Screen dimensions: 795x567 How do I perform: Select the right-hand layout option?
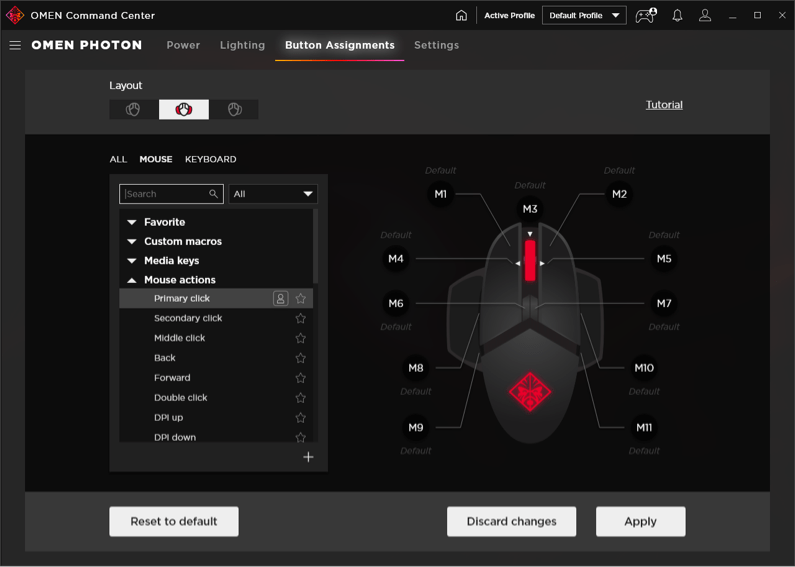tap(234, 109)
